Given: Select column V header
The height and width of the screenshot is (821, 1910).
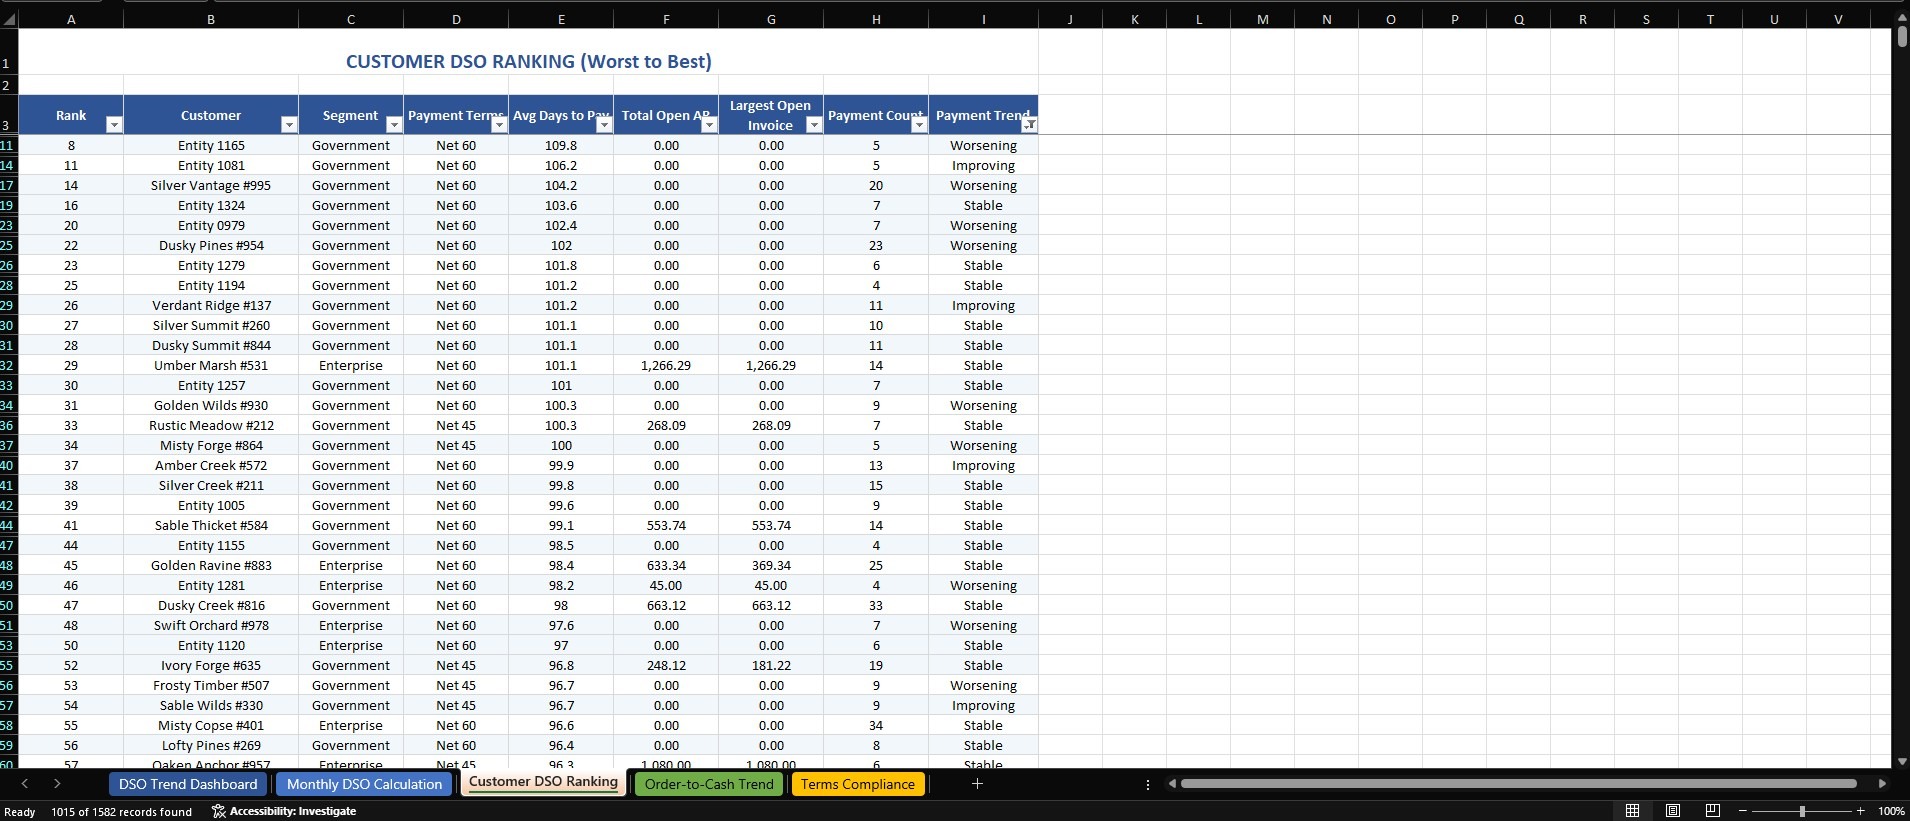Looking at the screenshot, I should click(1838, 19).
